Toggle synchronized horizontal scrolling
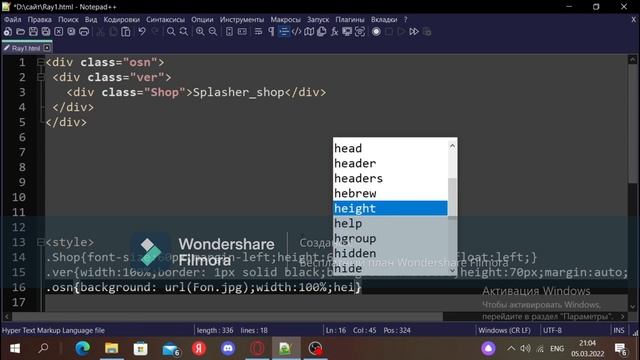 pos(242,31)
